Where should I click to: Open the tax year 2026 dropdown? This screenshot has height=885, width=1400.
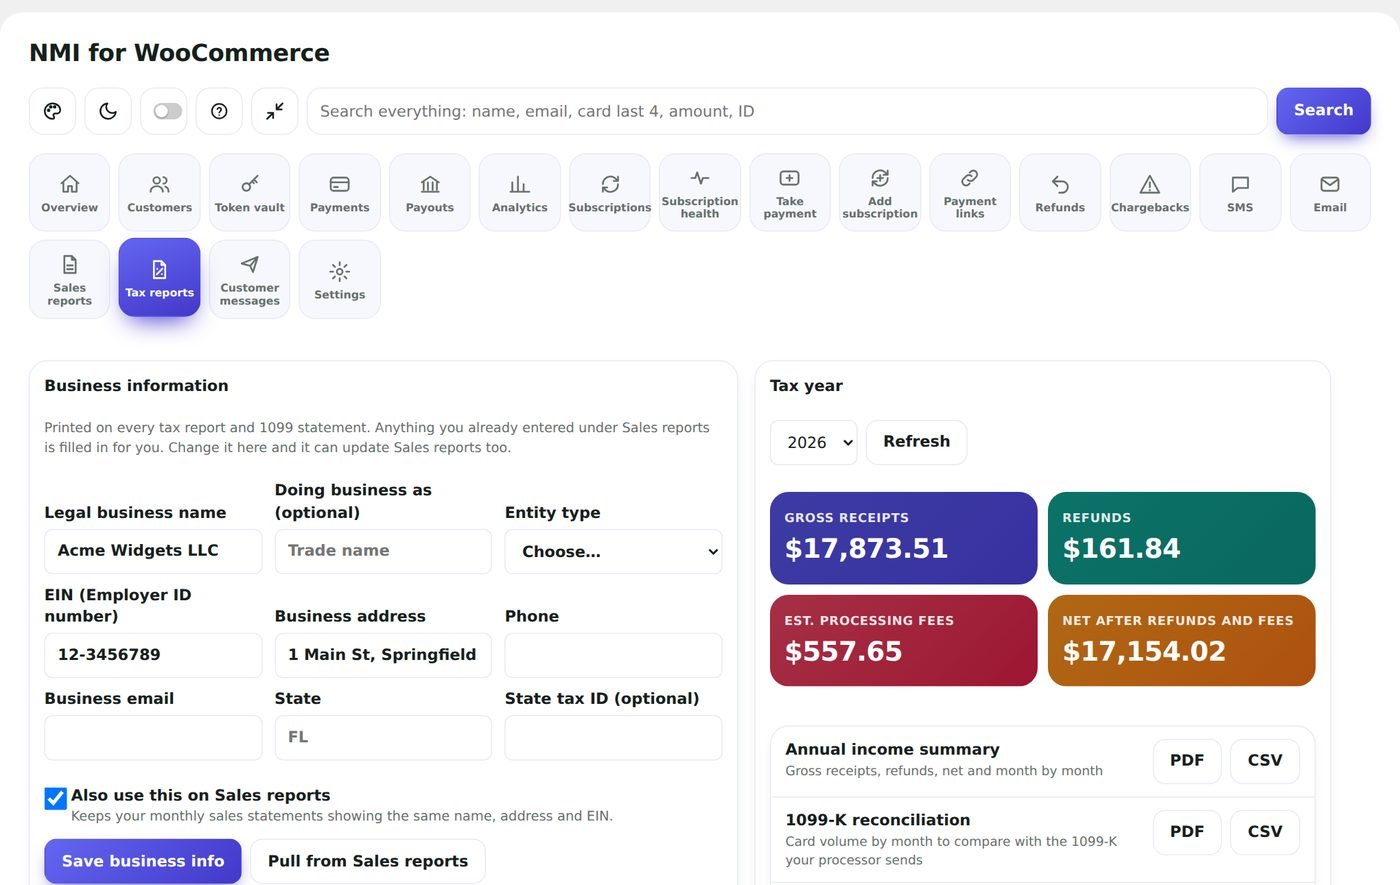click(814, 442)
